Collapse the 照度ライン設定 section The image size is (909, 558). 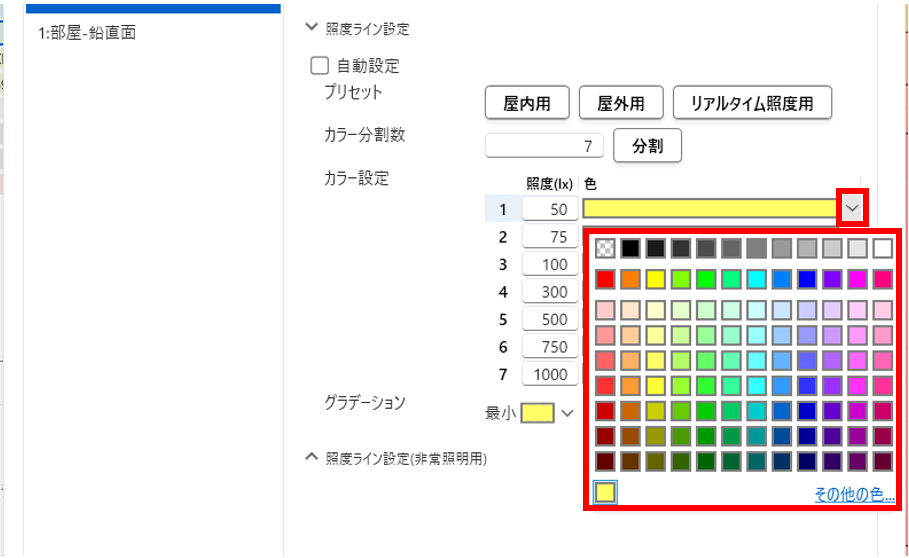click(311, 29)
